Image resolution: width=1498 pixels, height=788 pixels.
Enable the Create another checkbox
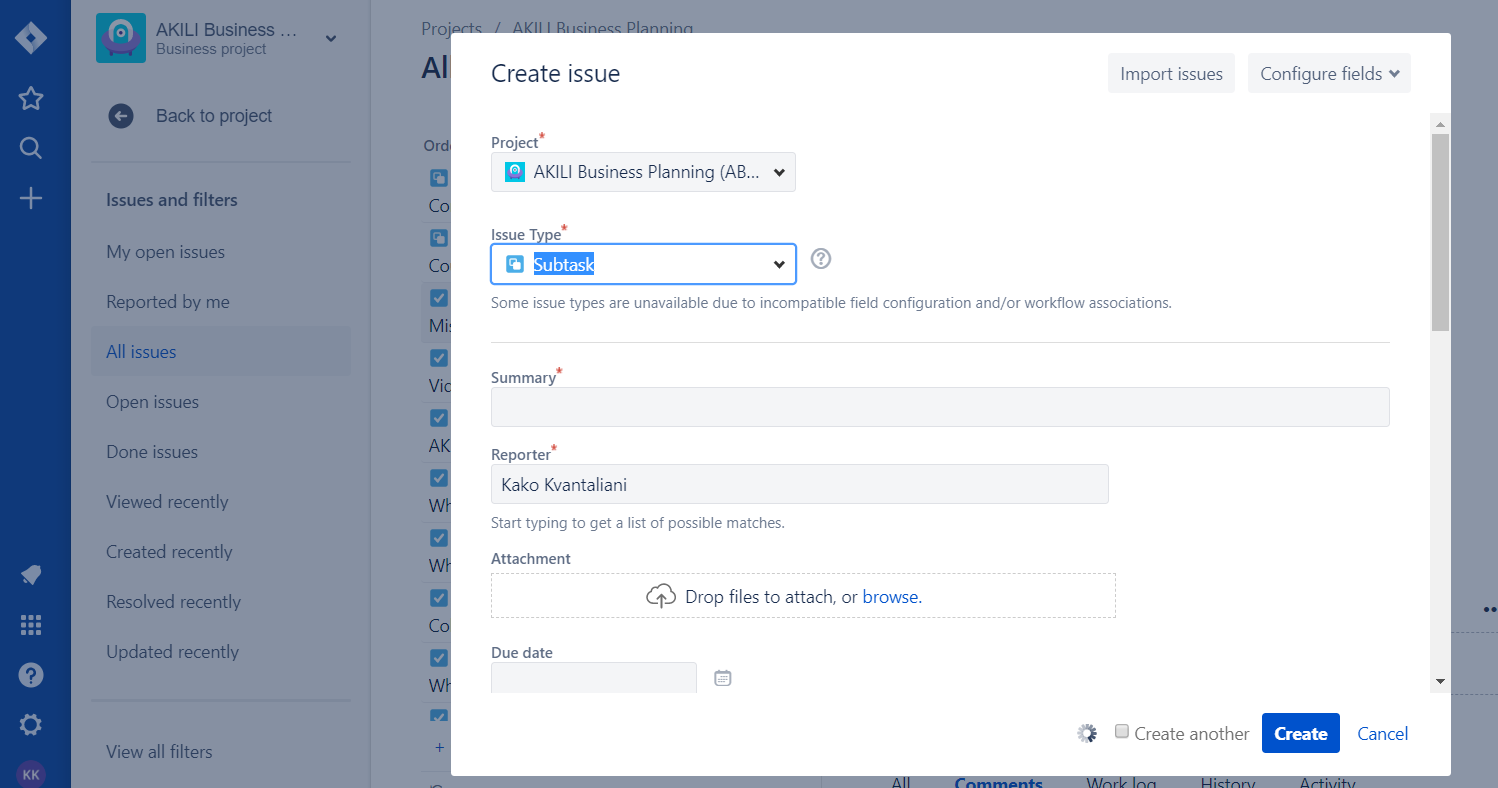(x=1121, y=731)
